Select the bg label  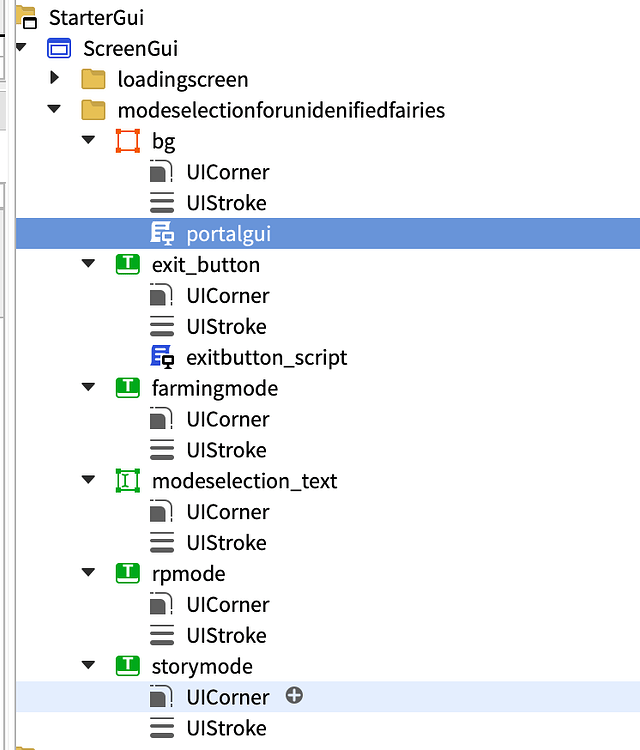[164, 142]
